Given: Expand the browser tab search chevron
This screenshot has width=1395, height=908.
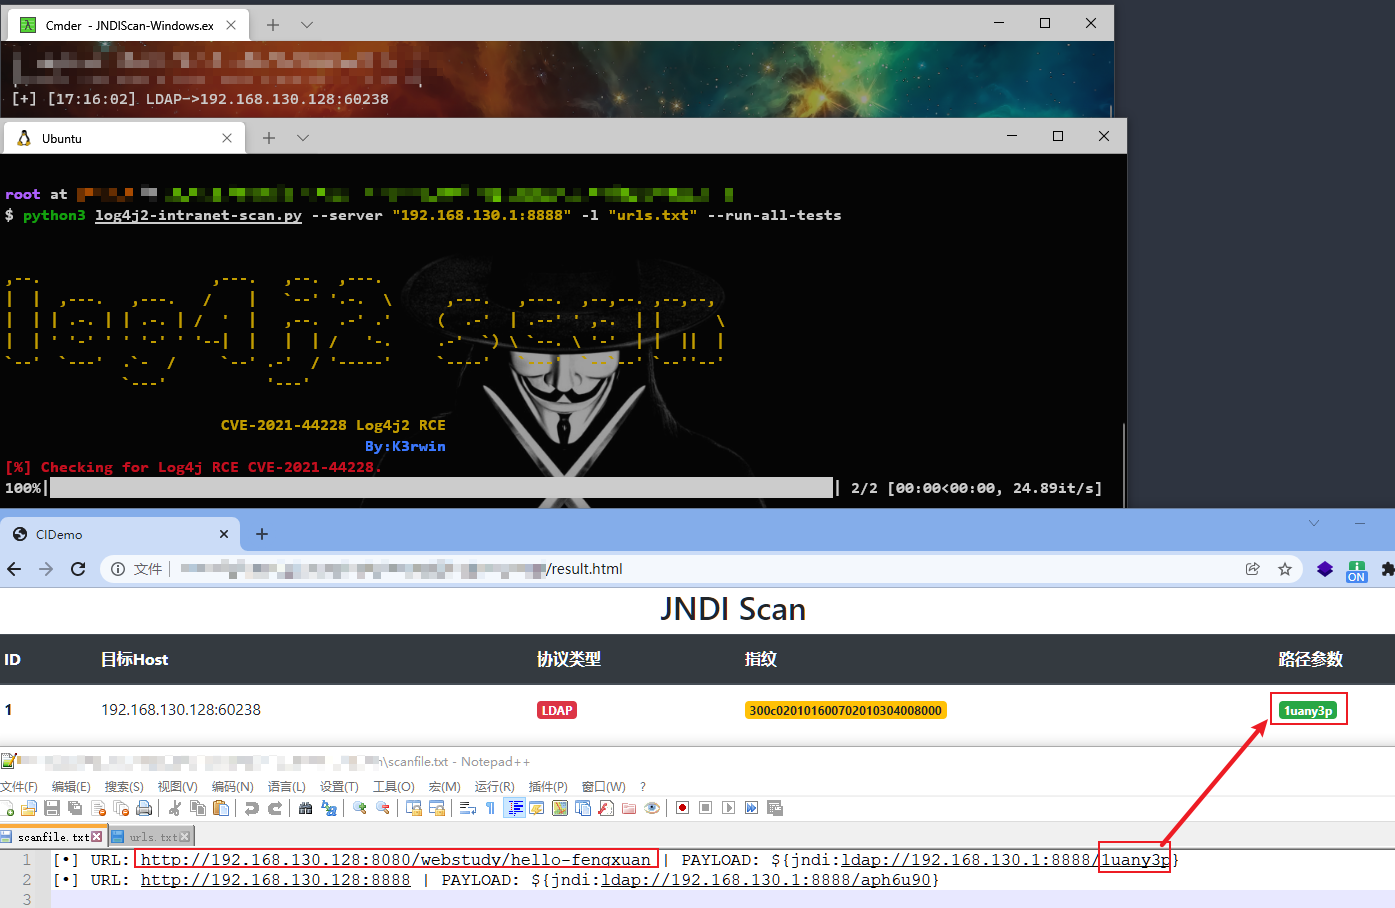Looking at the screenshot, I should (1314, 523).
